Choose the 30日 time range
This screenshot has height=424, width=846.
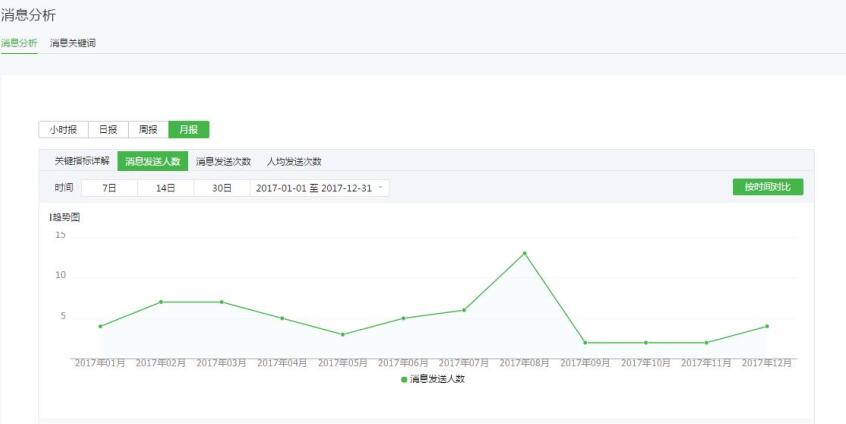[x=221, y=187]
